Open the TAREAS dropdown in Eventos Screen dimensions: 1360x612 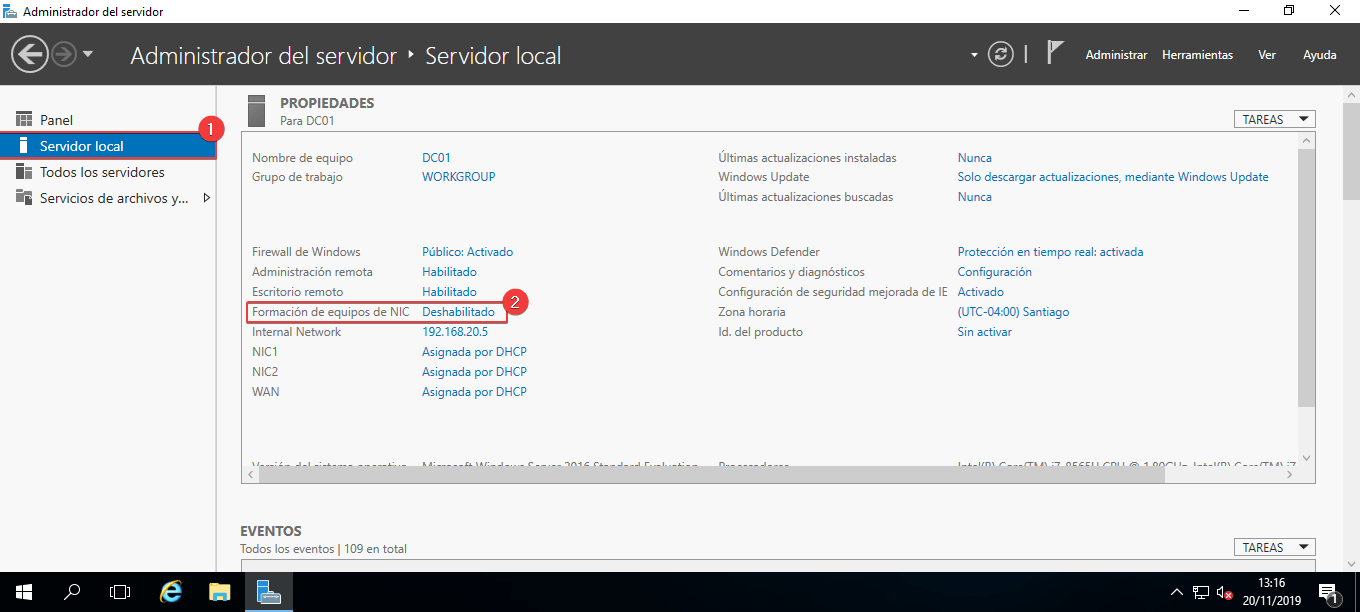pos(1274,546)
